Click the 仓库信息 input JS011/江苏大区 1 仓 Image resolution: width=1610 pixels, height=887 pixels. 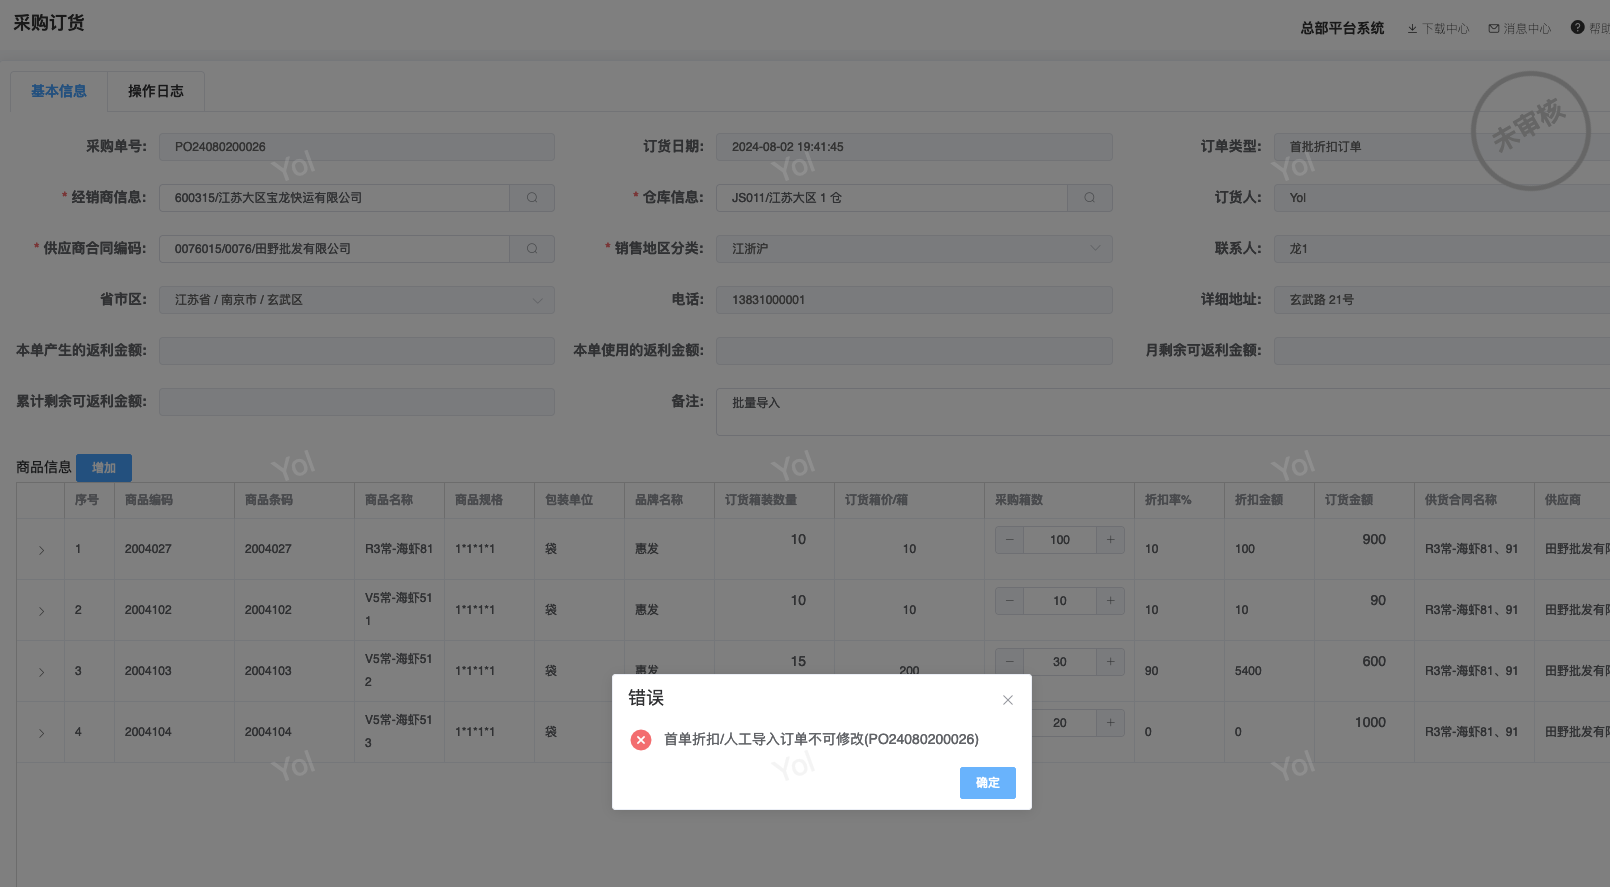point(892,198)
